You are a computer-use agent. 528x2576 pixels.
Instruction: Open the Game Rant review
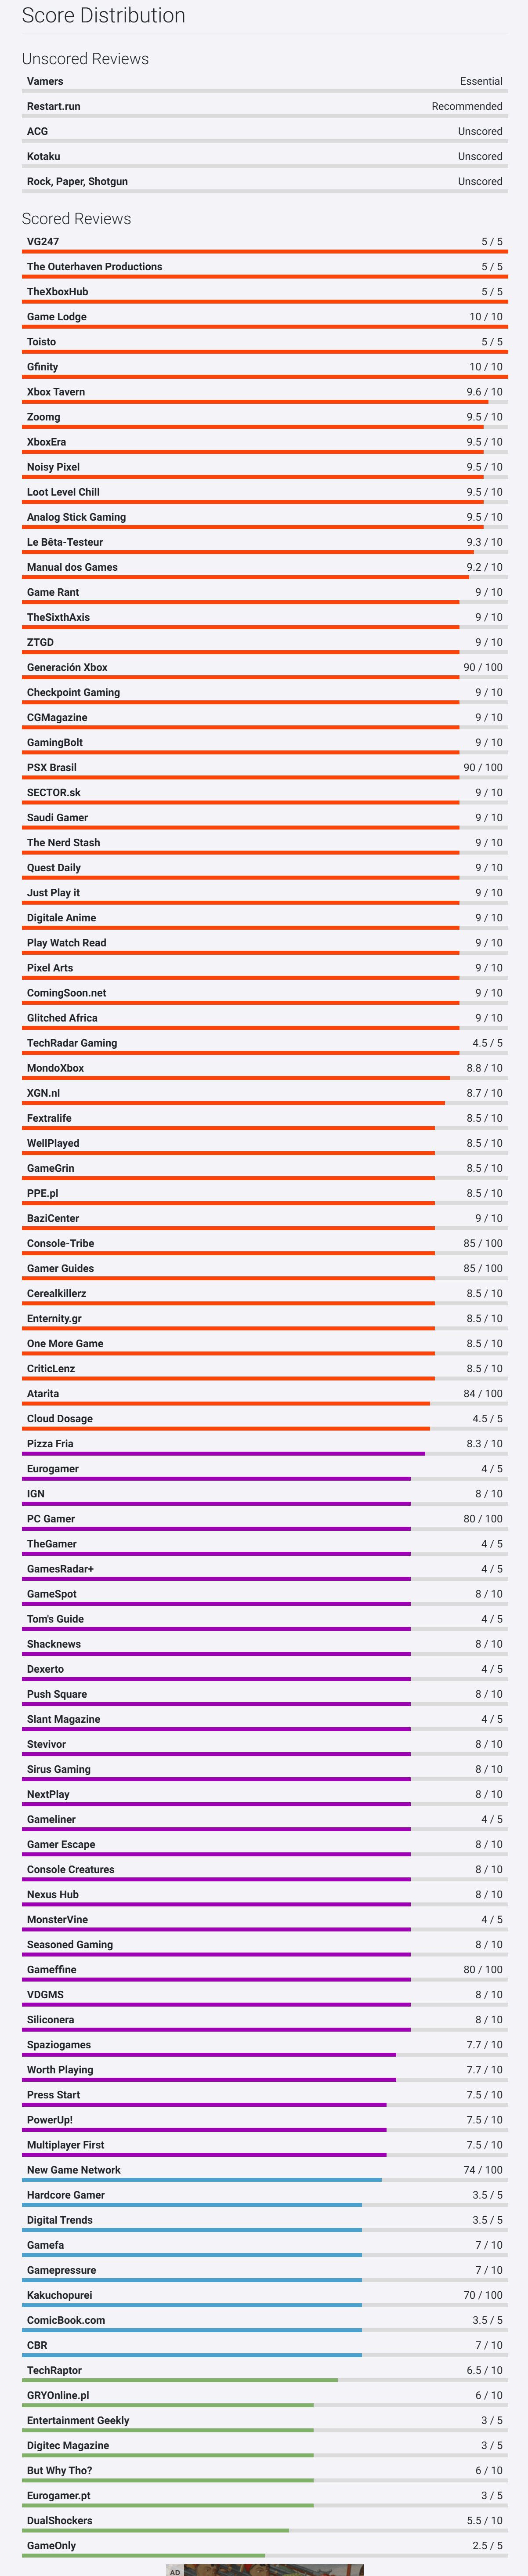click(53, 592)
